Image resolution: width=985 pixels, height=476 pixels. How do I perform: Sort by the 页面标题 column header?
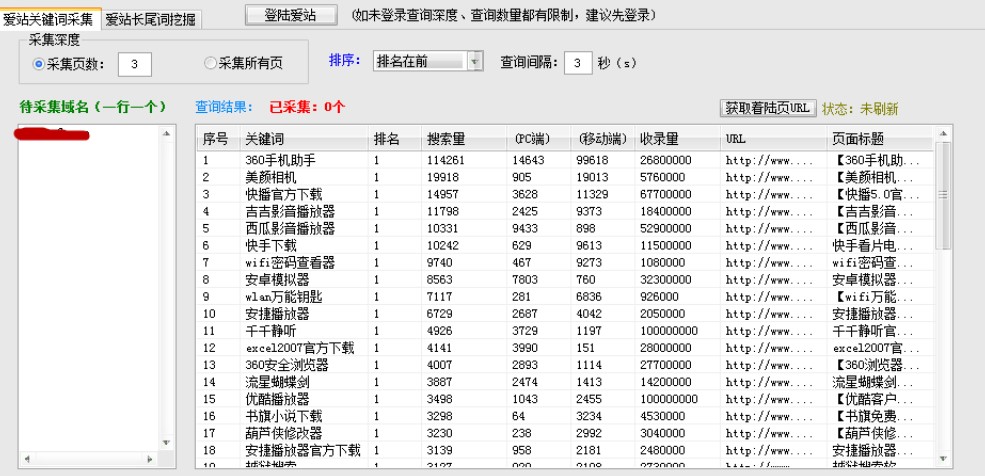(879, 139)
